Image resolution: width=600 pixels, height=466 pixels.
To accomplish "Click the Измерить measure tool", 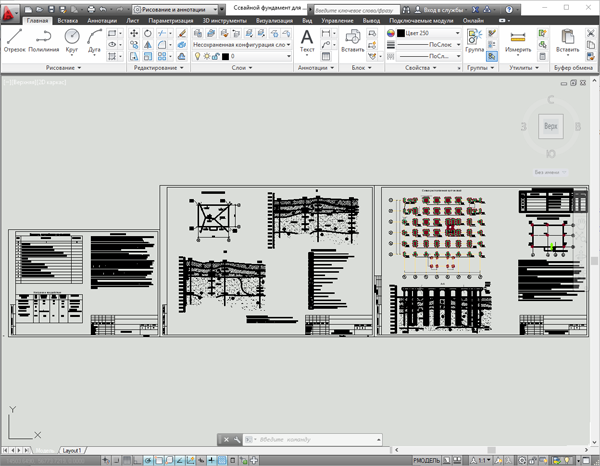I will point(518,41).
